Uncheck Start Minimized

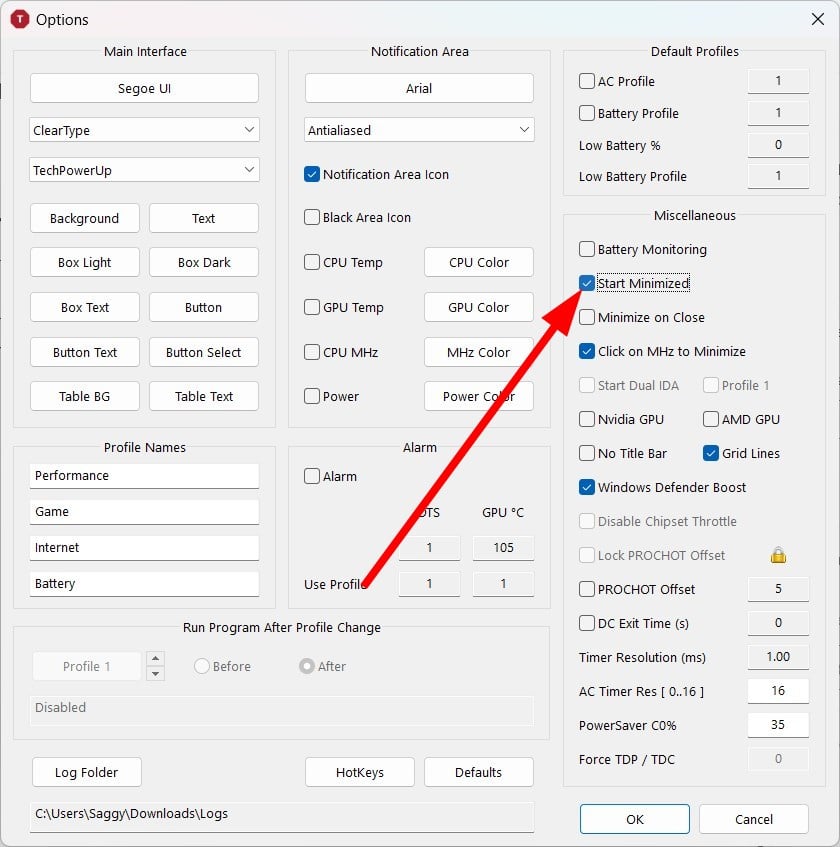coord(586,283)
